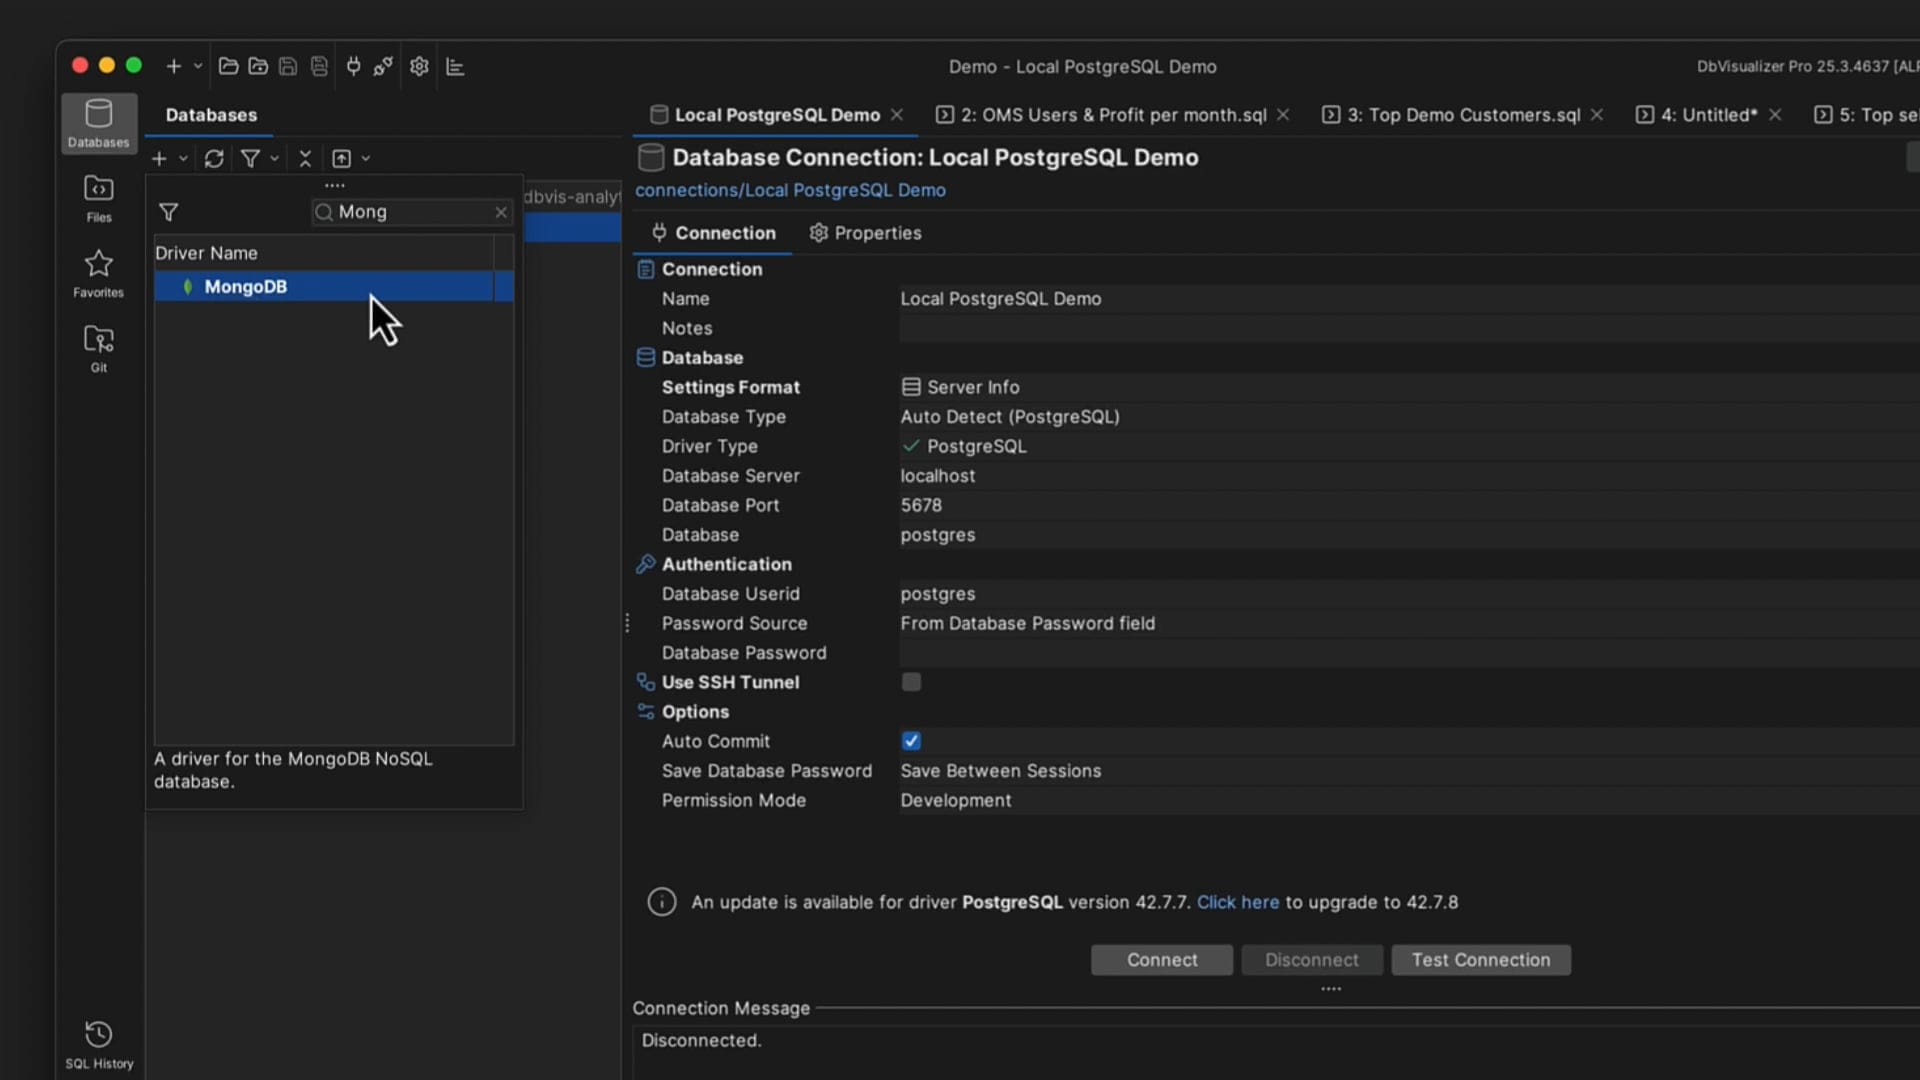
Task: Open dropdown arrow next to create connection plus
Action: [183, 159]
